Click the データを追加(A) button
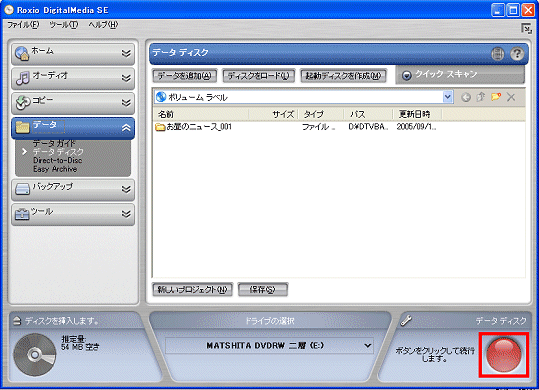 tap(185, 76)
